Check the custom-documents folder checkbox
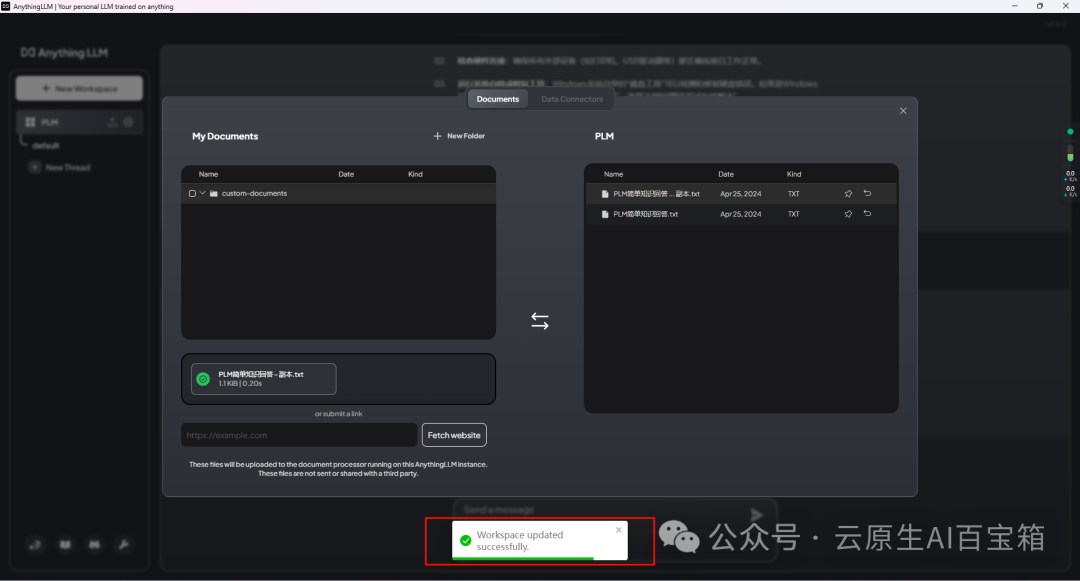Screen dimensions: 1080x581 192,193
